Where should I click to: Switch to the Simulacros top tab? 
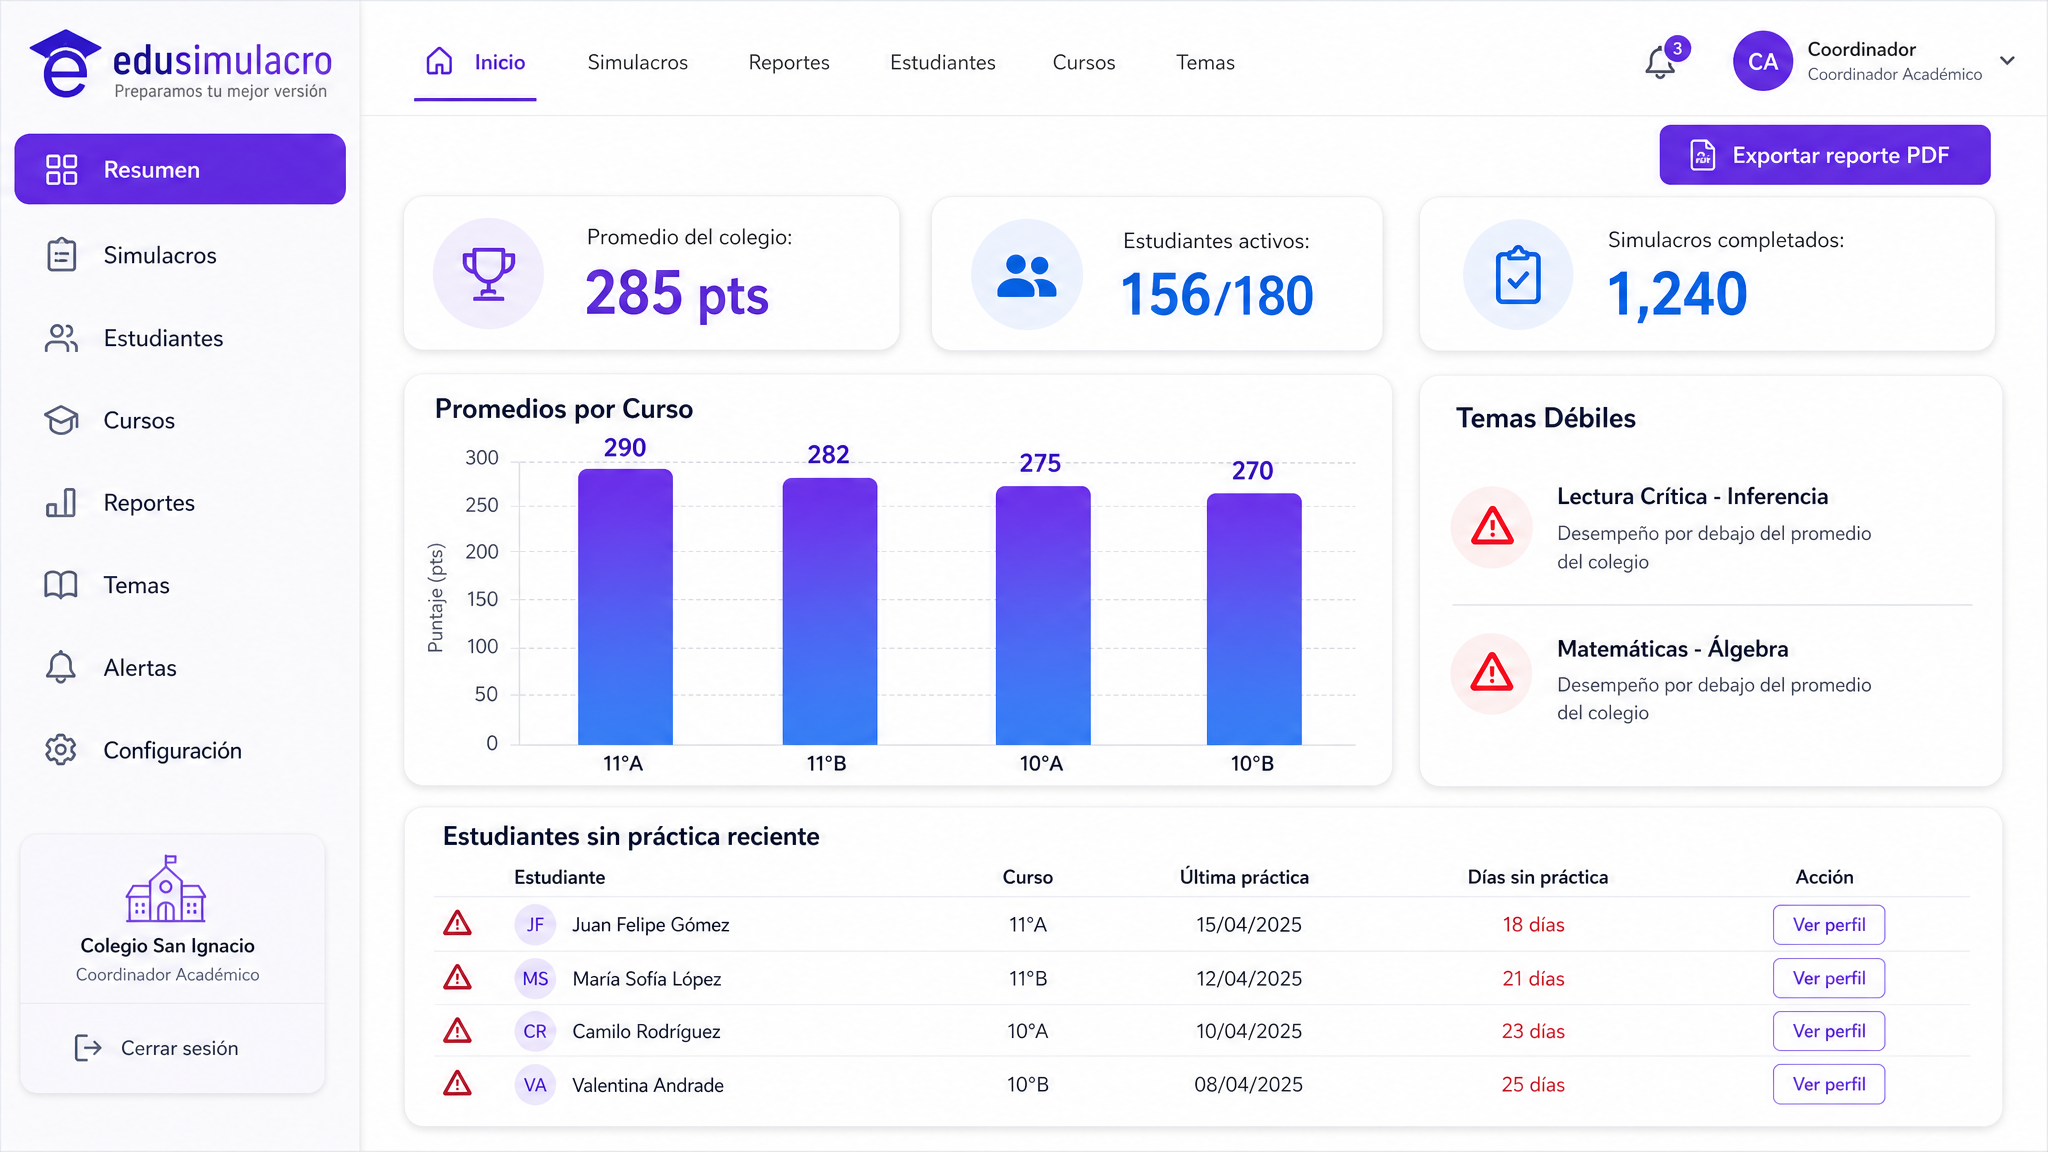(x=638, y=62)
